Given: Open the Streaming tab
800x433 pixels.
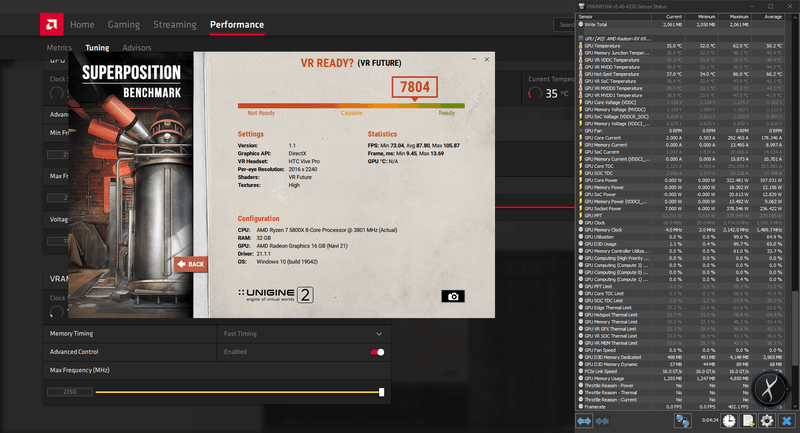Looking at the screenshot, I should pos(174,24).
